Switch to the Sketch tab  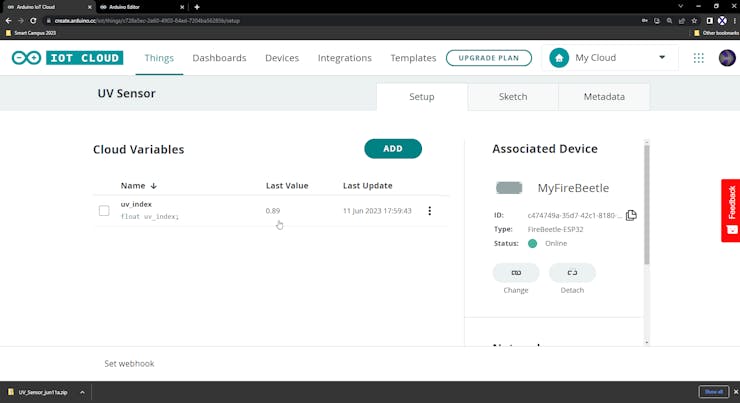click(x=513, y=97)
